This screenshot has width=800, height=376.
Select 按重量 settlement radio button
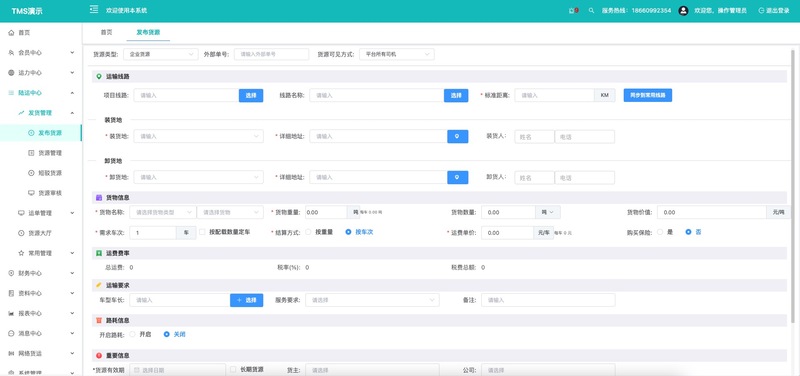click(308, 232)
